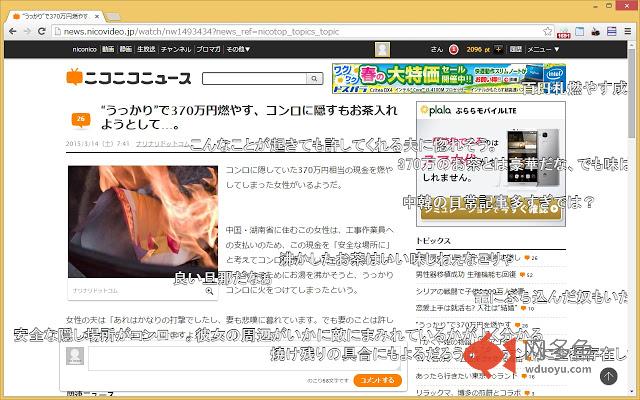Open topic link あったら行きたい東京○○ランド
This screenshot has width=640, height=400.
point(467,376)
